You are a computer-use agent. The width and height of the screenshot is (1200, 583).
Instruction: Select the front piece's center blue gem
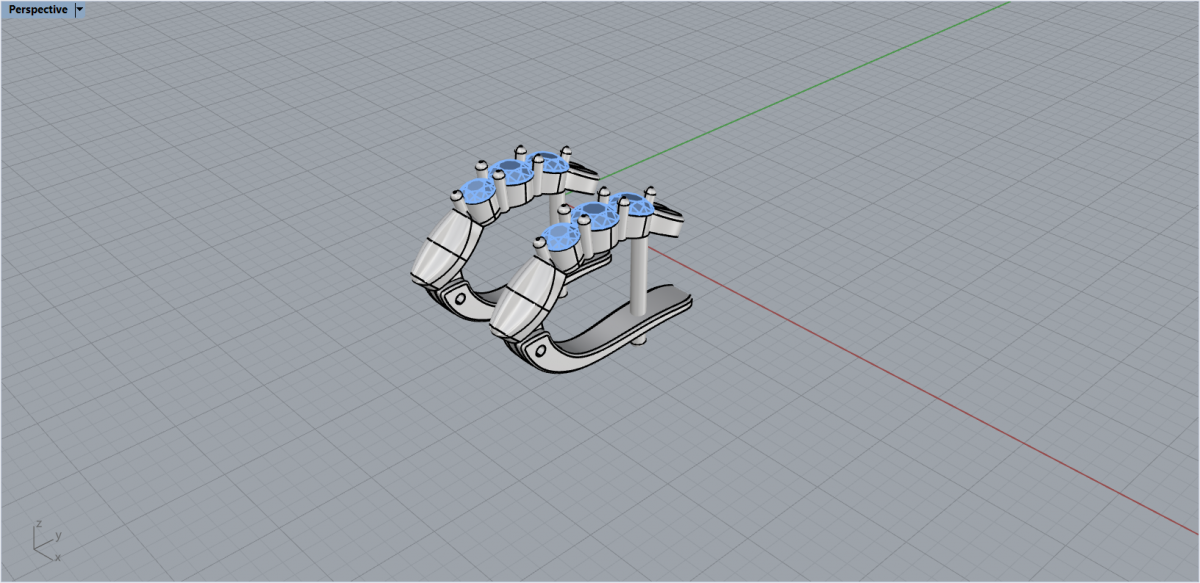(595, 211)
